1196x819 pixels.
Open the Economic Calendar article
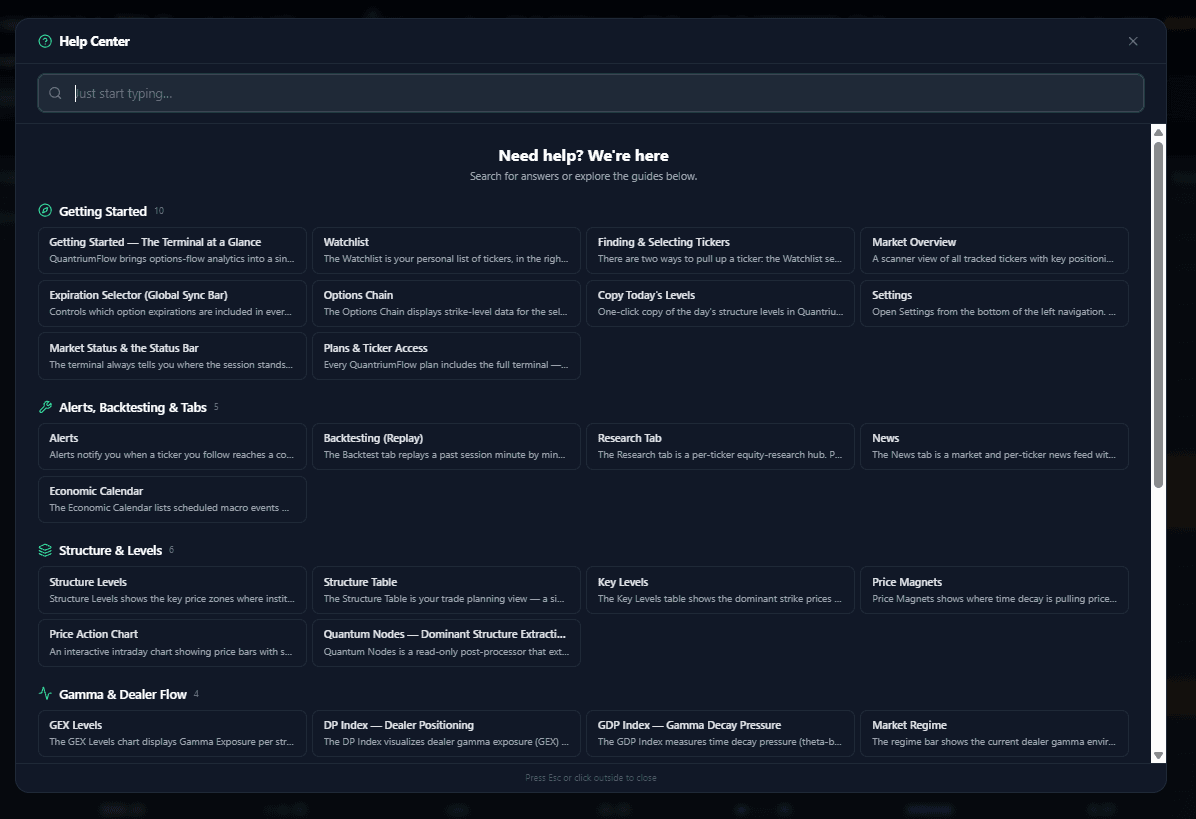coord(172,499)
